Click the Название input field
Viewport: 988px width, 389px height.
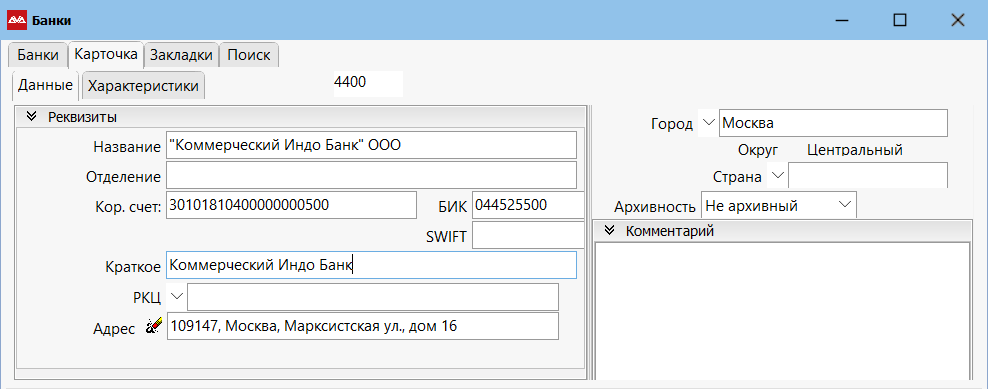tap(372, 145)
